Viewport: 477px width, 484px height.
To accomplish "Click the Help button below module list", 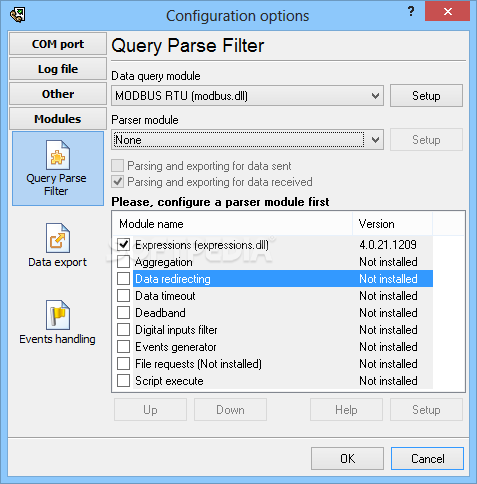I will click(x=346, y=410).
